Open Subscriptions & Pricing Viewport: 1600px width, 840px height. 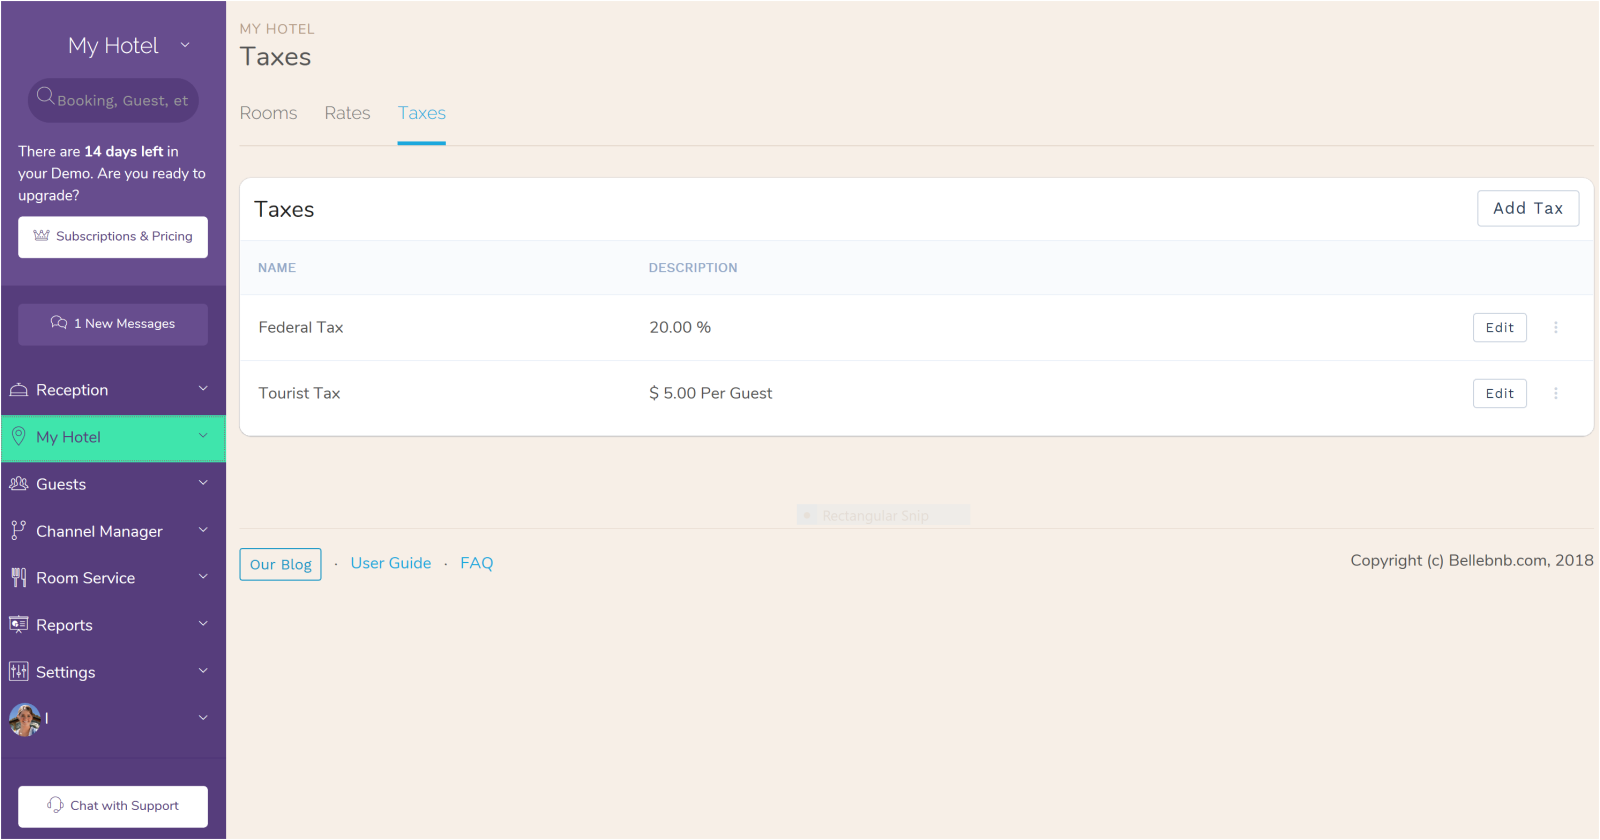(113, 237)
